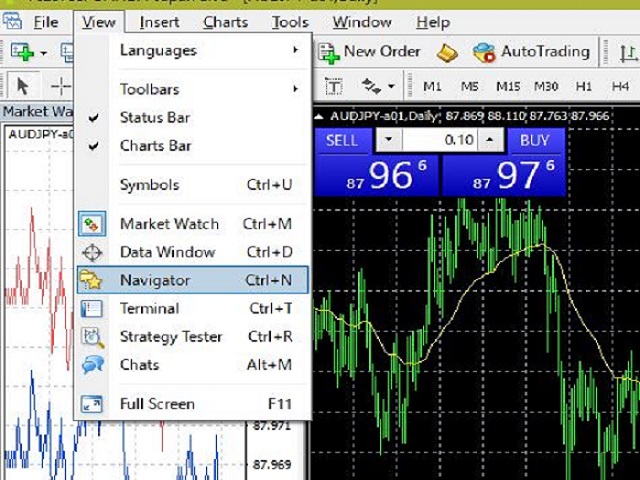Click the buy price 87.97 panel
This screenshot has width=640, height=480.
[504, 176]
